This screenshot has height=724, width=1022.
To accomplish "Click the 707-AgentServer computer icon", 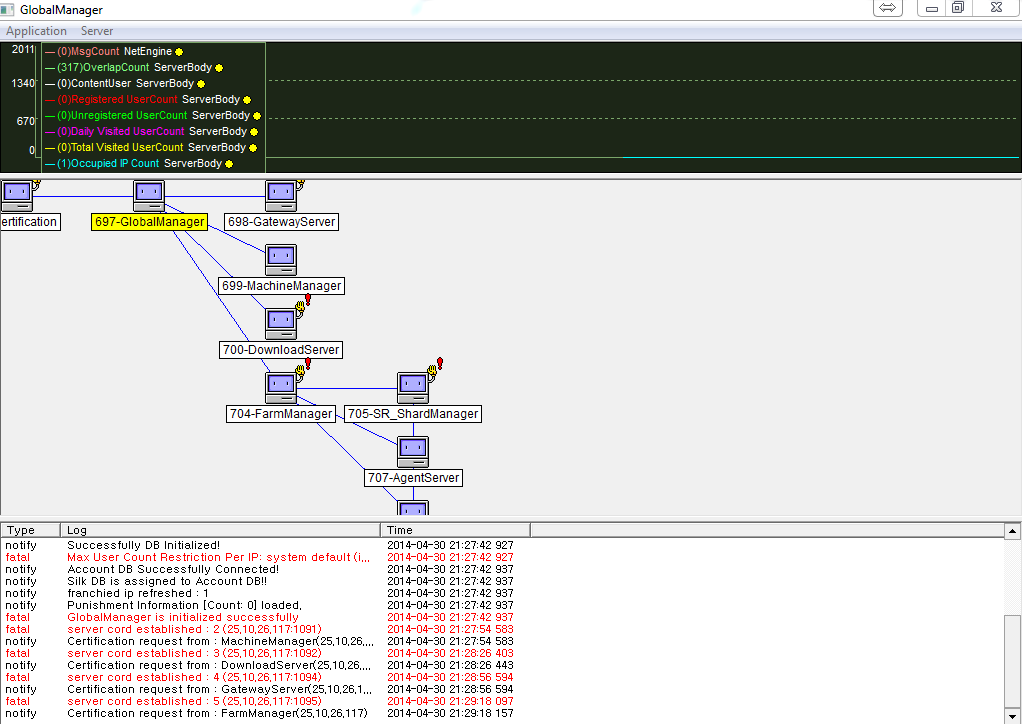I will (x=413, y=452).
